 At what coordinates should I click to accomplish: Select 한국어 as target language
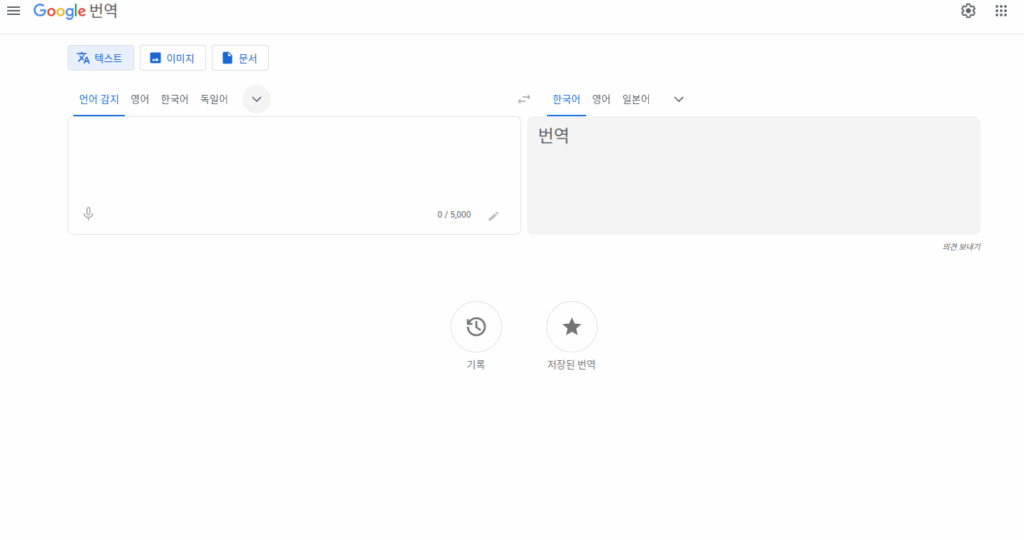click(566, 99)
